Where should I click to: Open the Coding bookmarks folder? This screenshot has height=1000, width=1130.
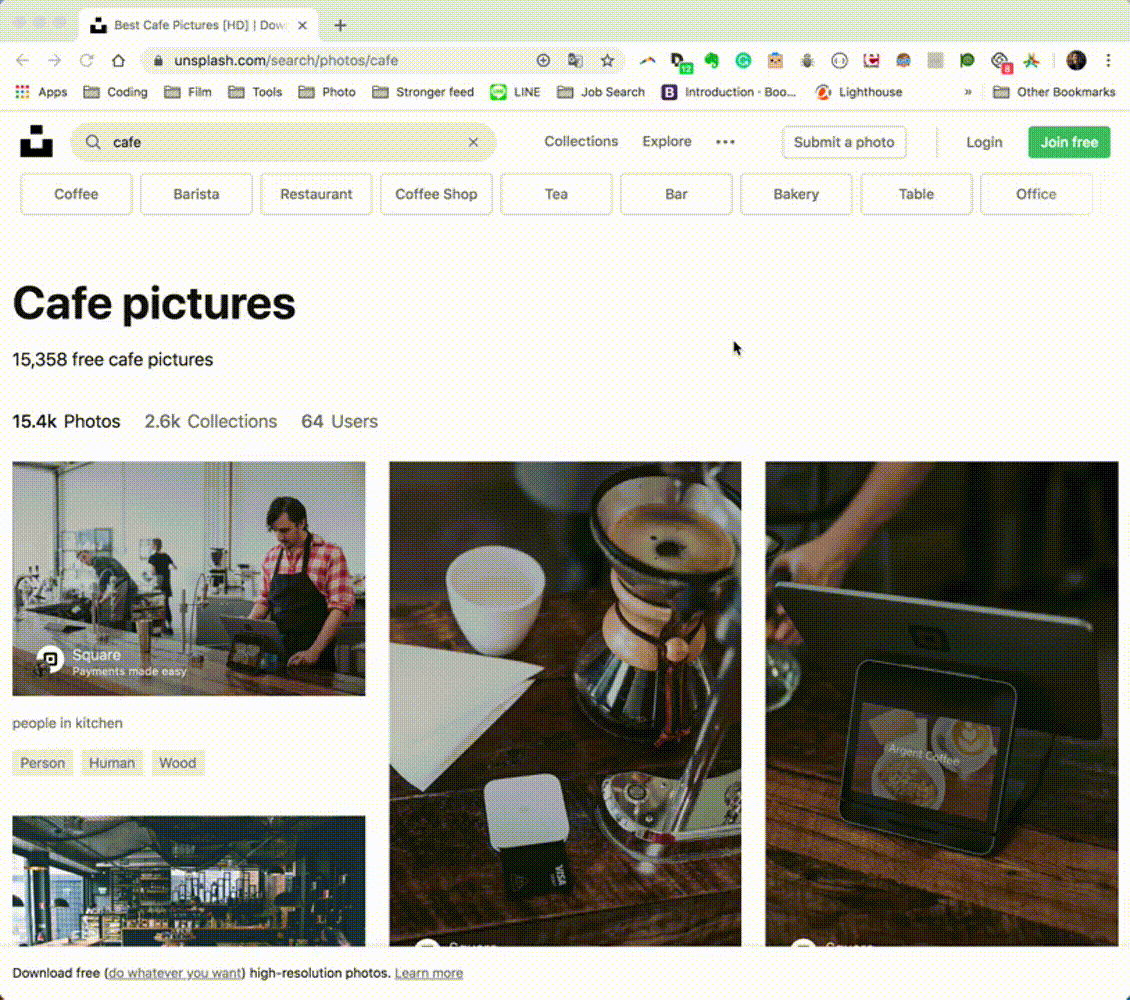pos(115,92)
